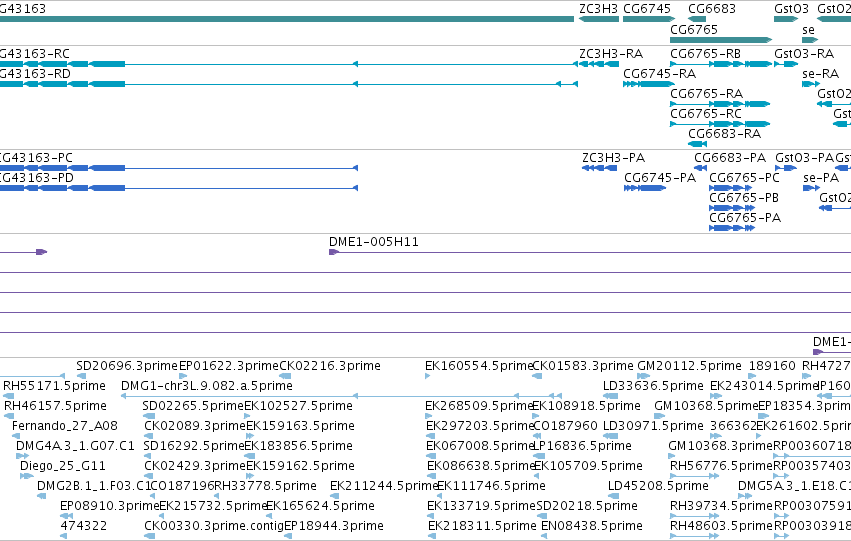Click EST CK01583.3prime
This screenshot has width=851, height=541.
537,376
